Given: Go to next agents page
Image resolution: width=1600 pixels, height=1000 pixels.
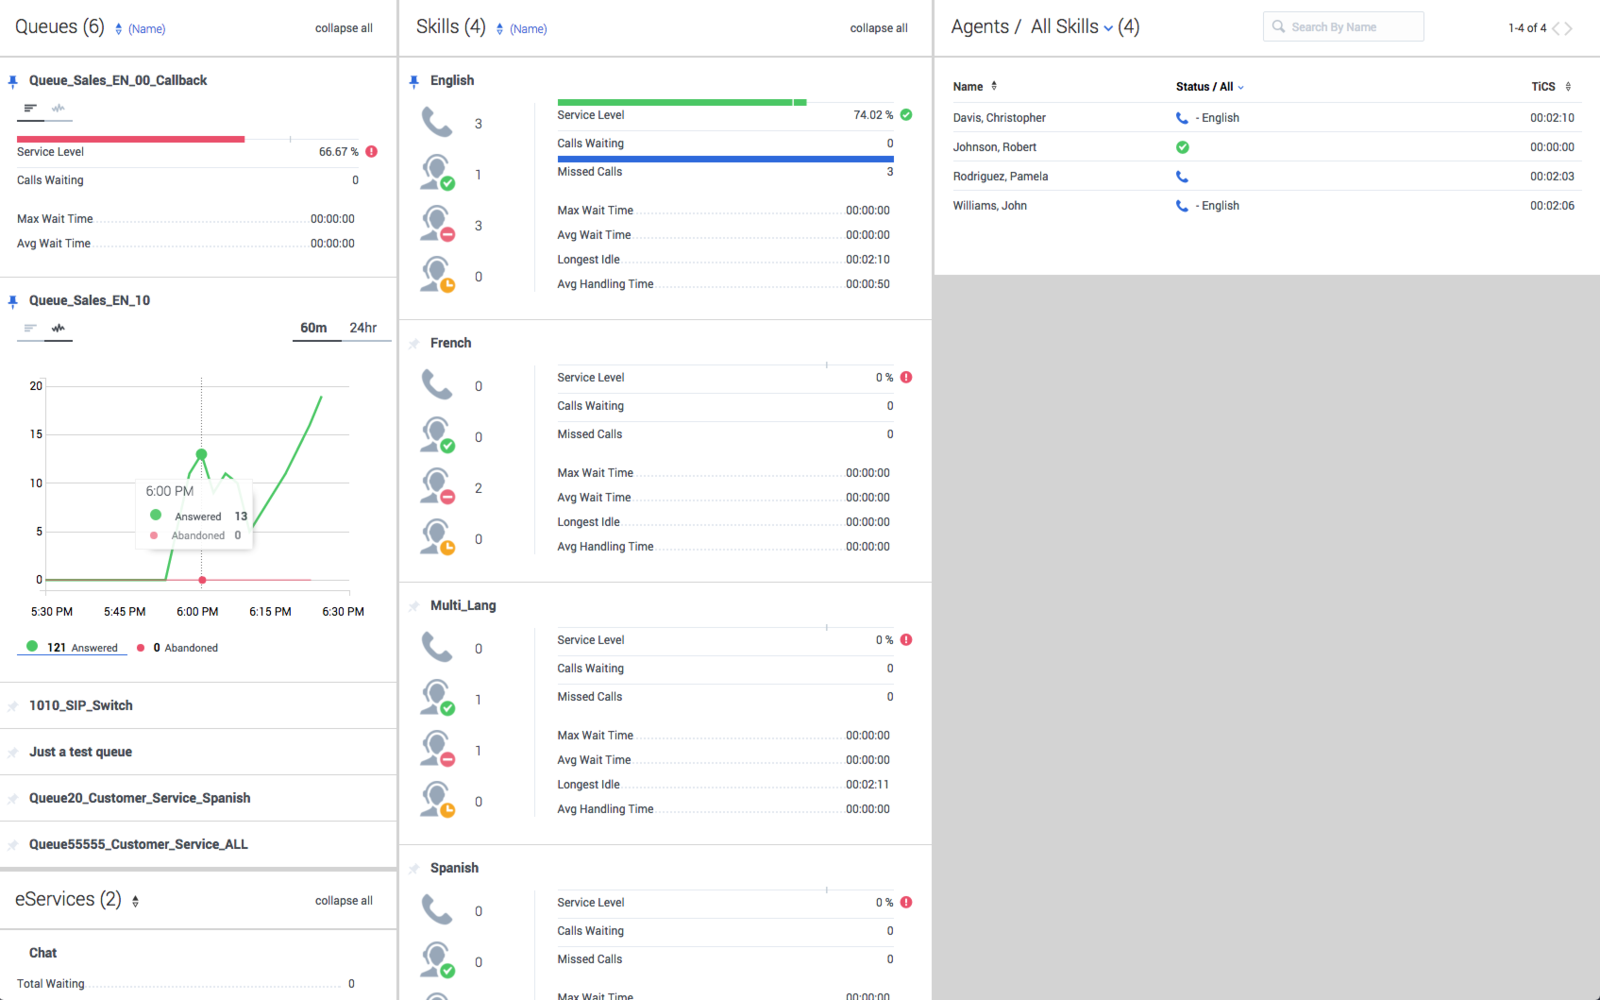Looking at the screenshot, I should [x=1568, y=28].
